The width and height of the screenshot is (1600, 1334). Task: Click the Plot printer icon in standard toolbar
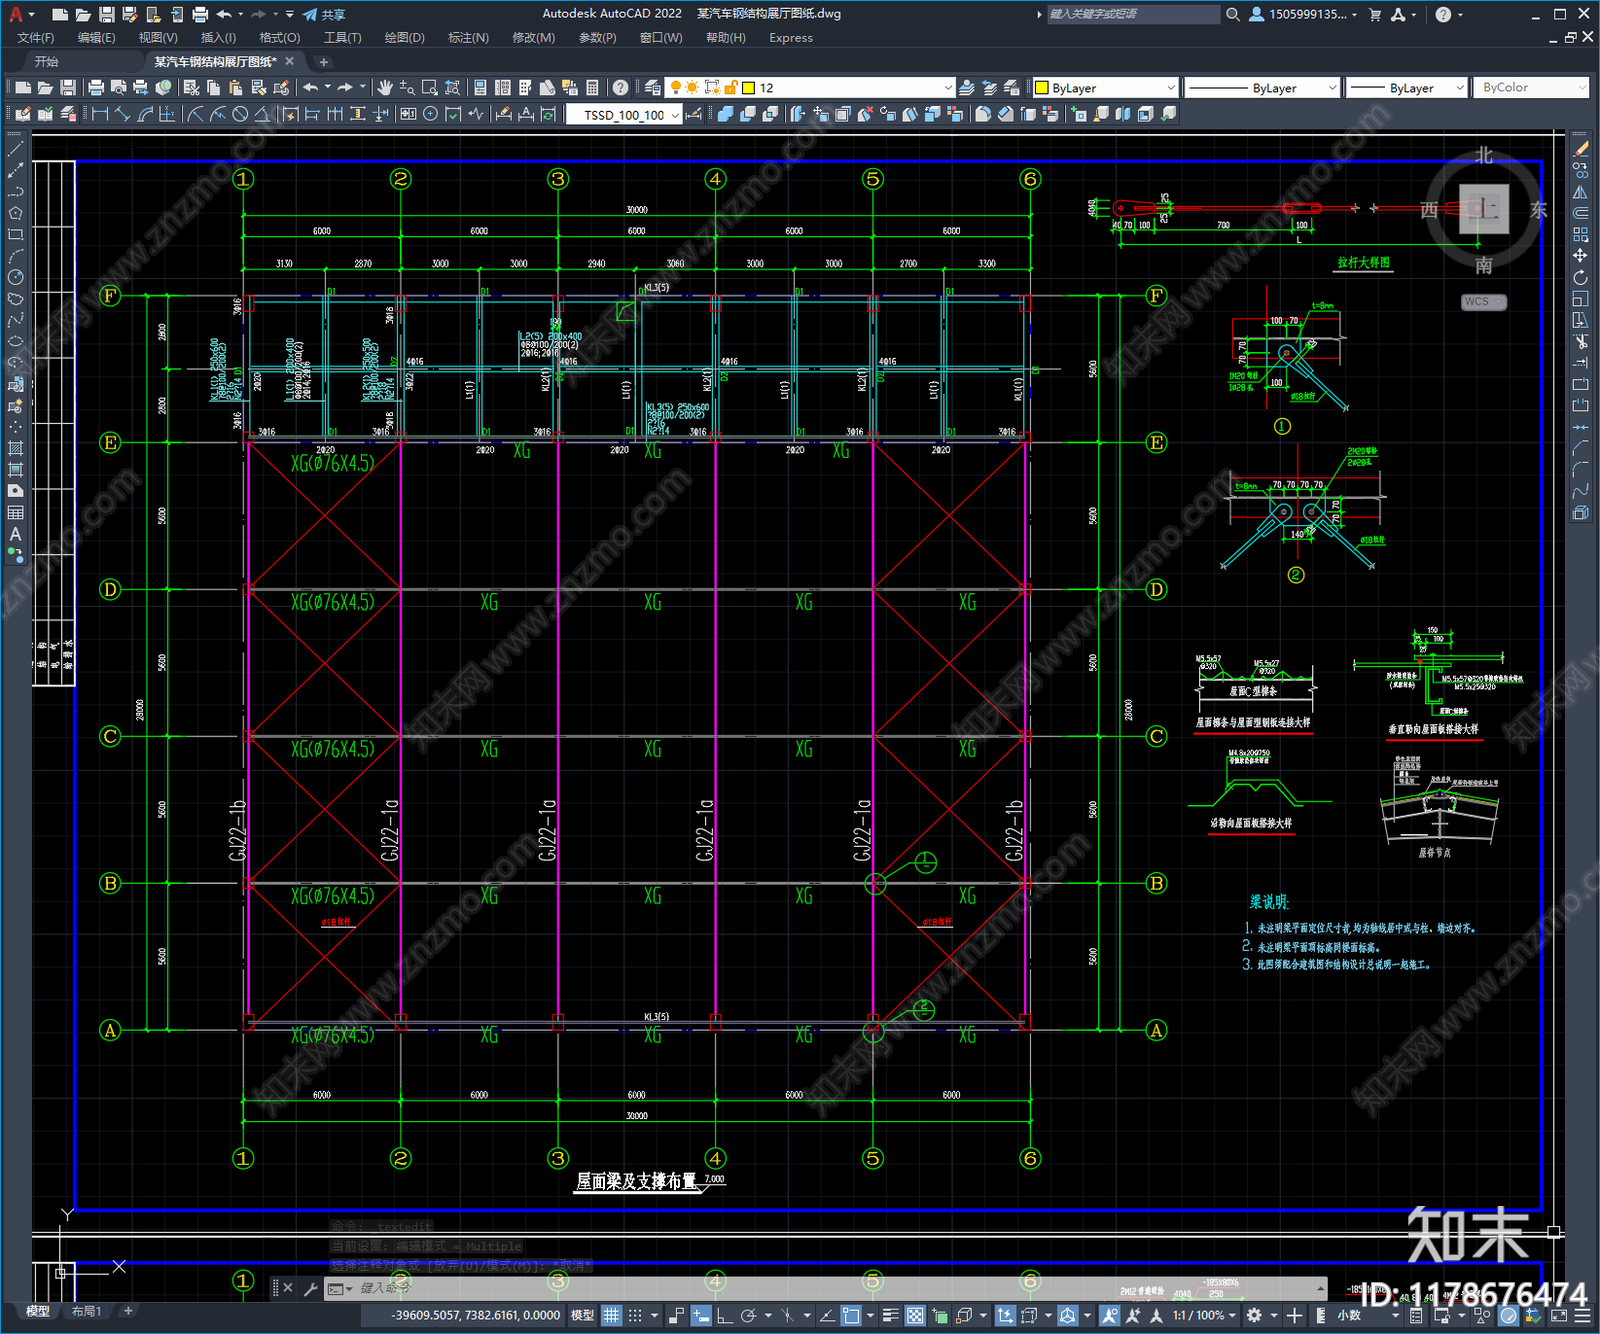(96, 88)
